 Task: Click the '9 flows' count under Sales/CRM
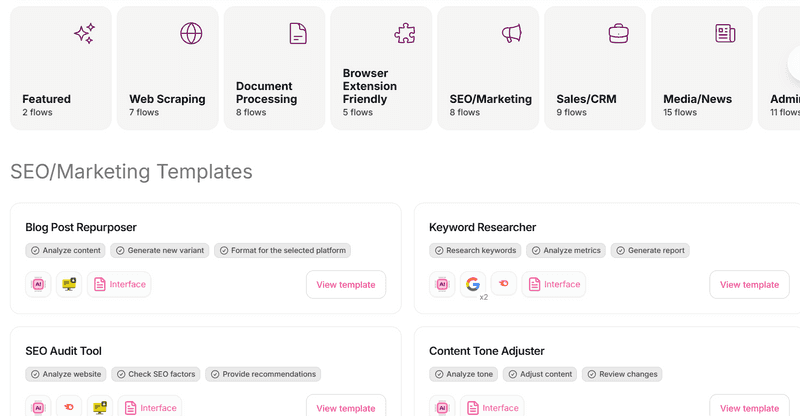point(571,112)
